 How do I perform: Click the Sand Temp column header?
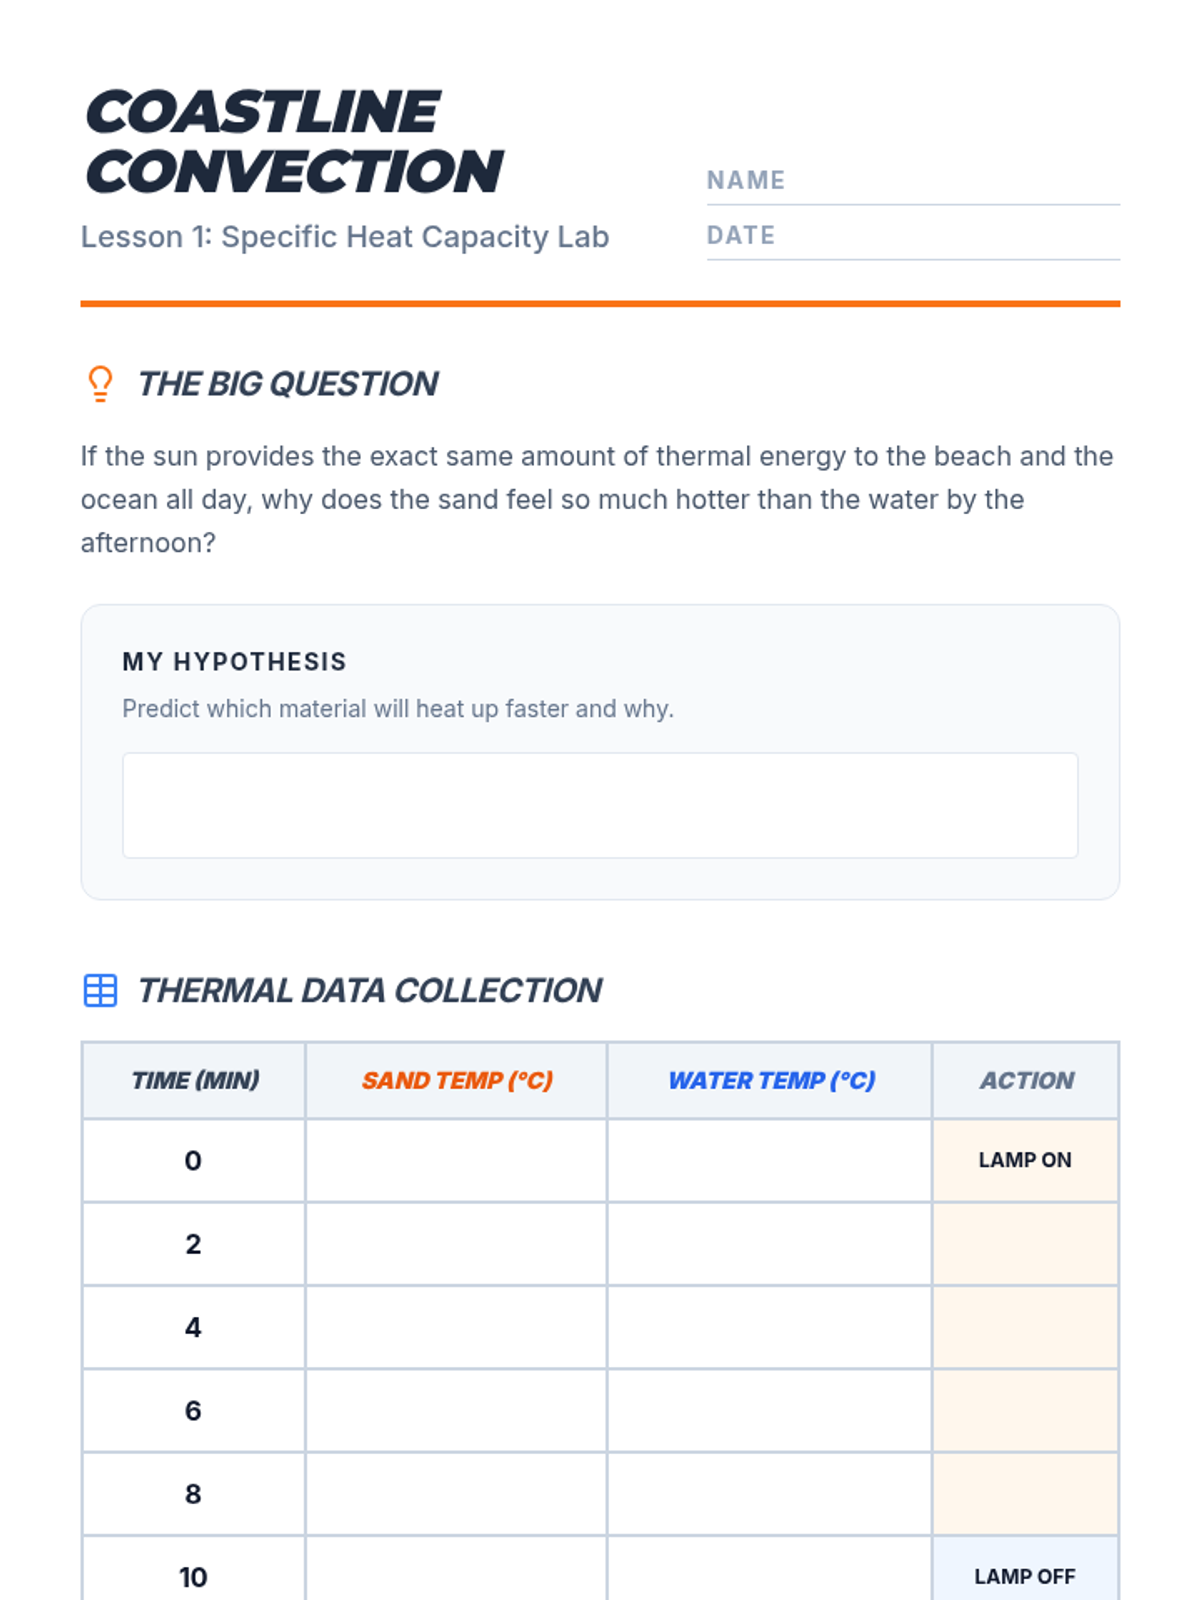coord(457,1080)
